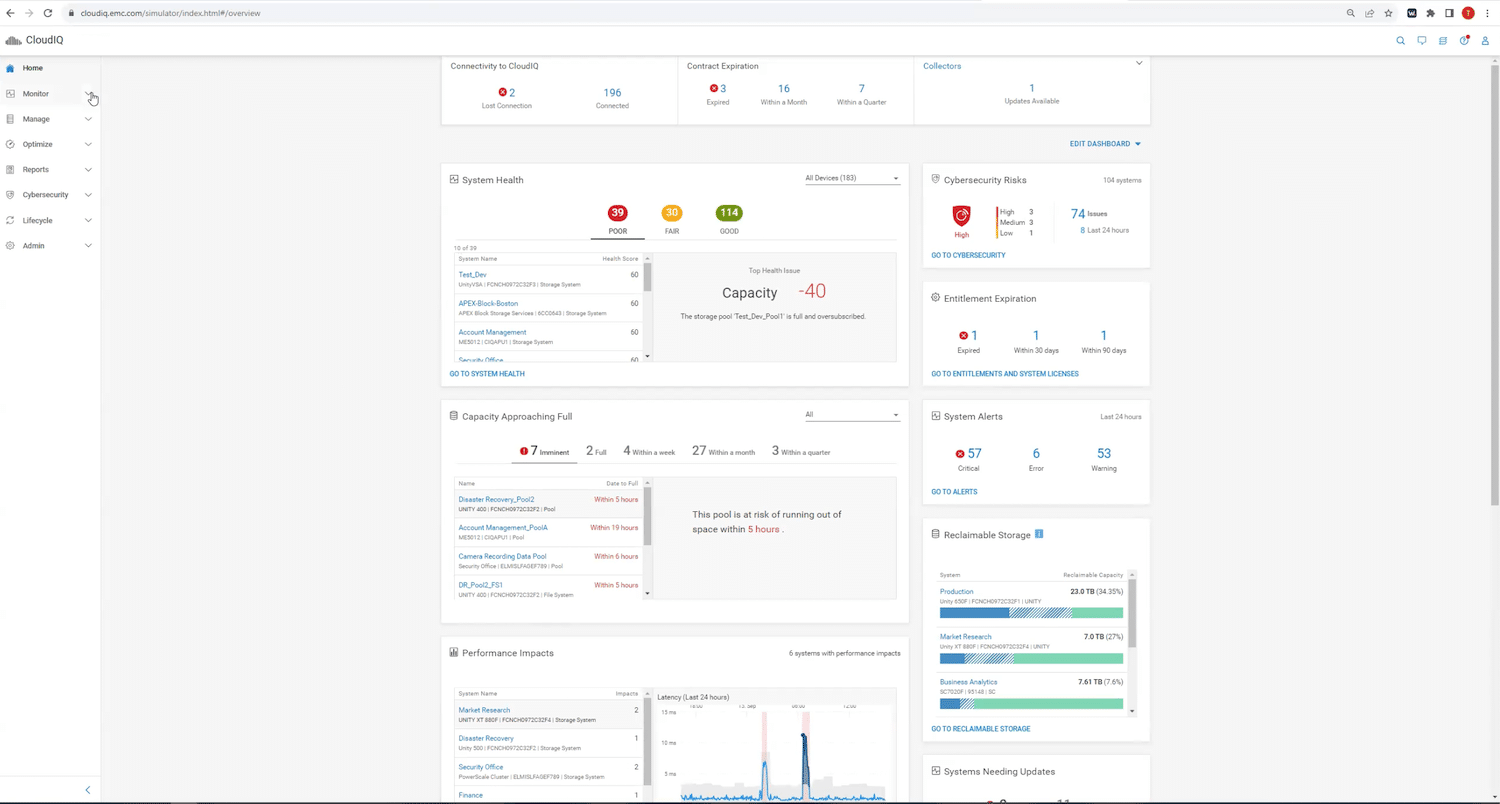
Task: Open the feedback chat bubble icon
Action: (1421, 41)
